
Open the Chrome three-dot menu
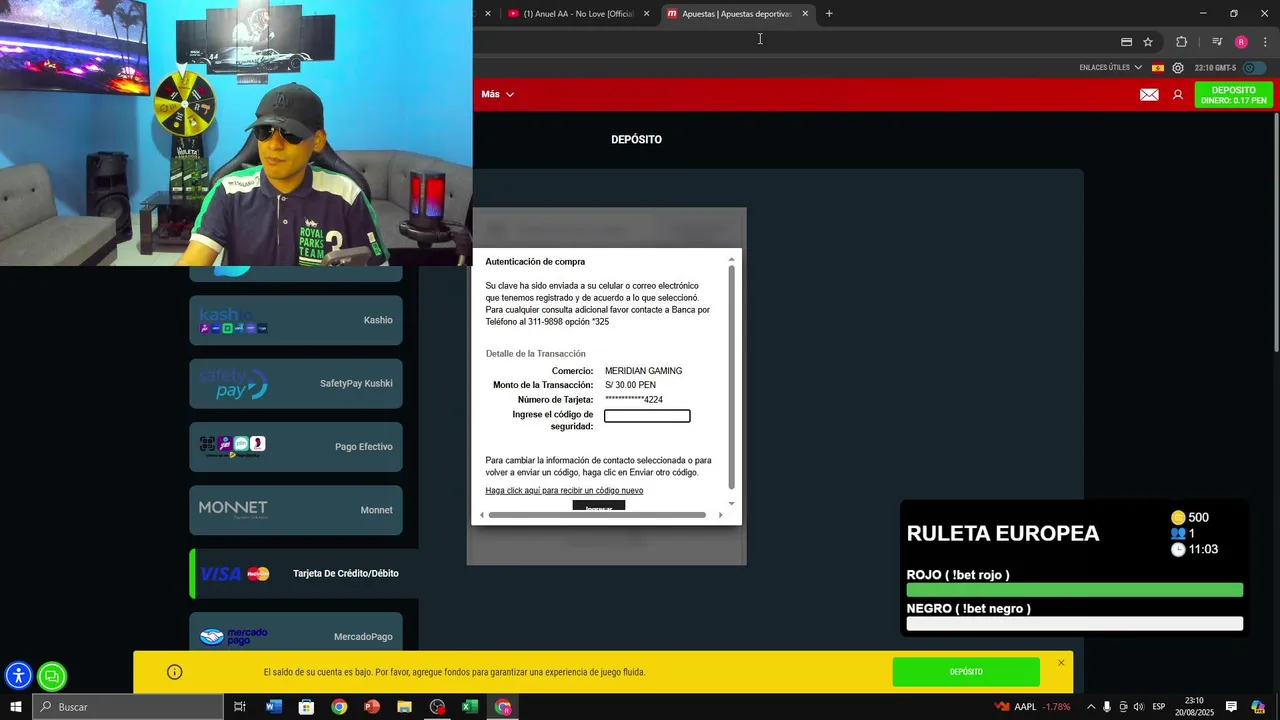(x=1265, y=42)
